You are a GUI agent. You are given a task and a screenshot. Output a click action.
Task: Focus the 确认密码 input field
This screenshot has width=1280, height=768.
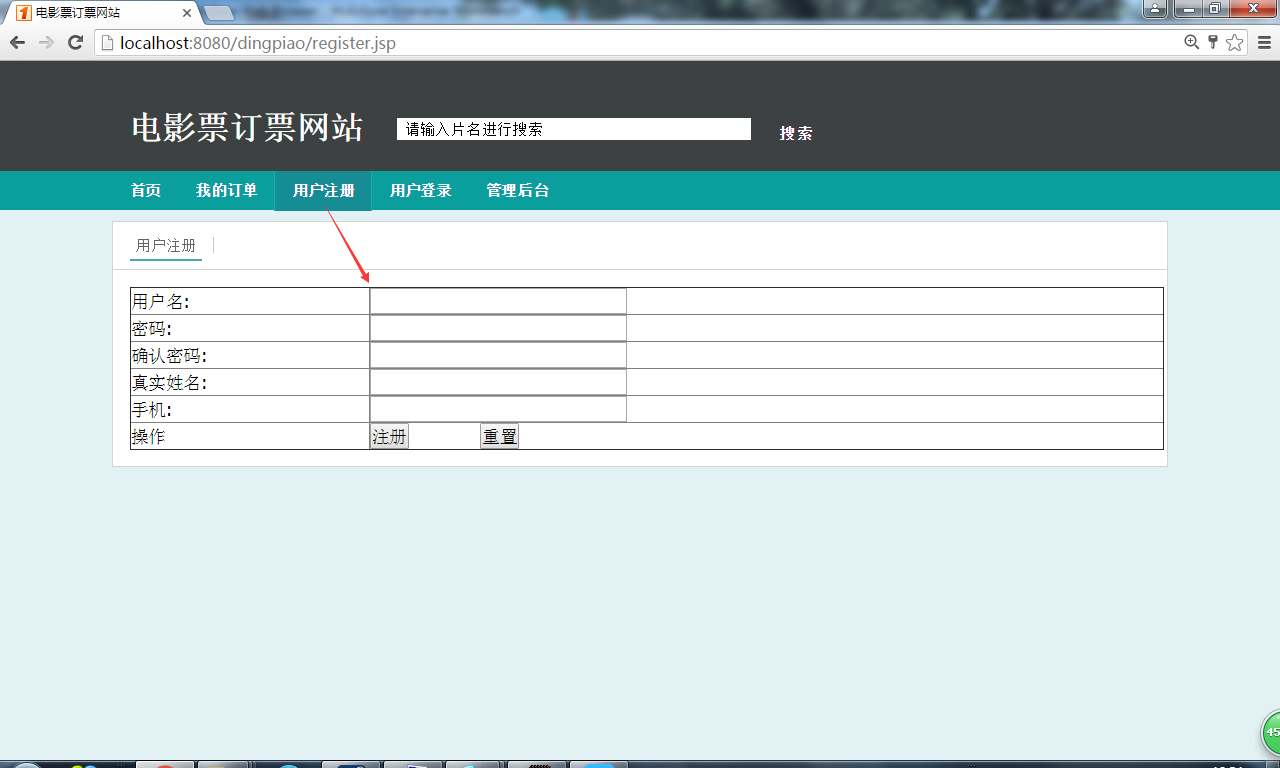click(x=498, y=355)
